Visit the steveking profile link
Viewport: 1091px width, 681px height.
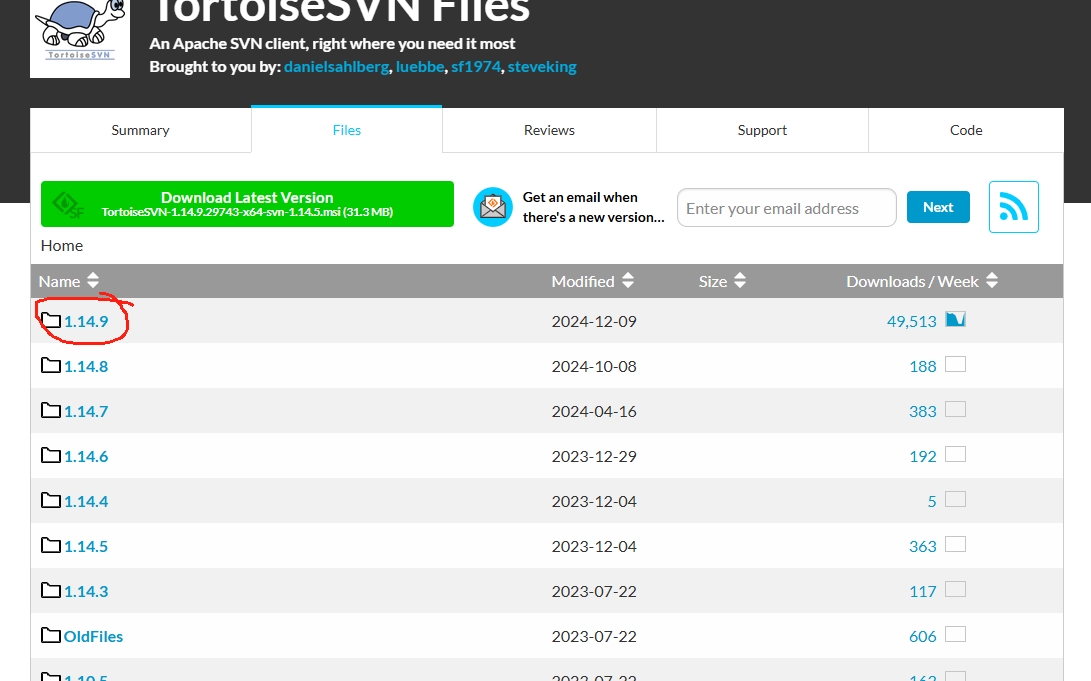click(x=541, y=66)
